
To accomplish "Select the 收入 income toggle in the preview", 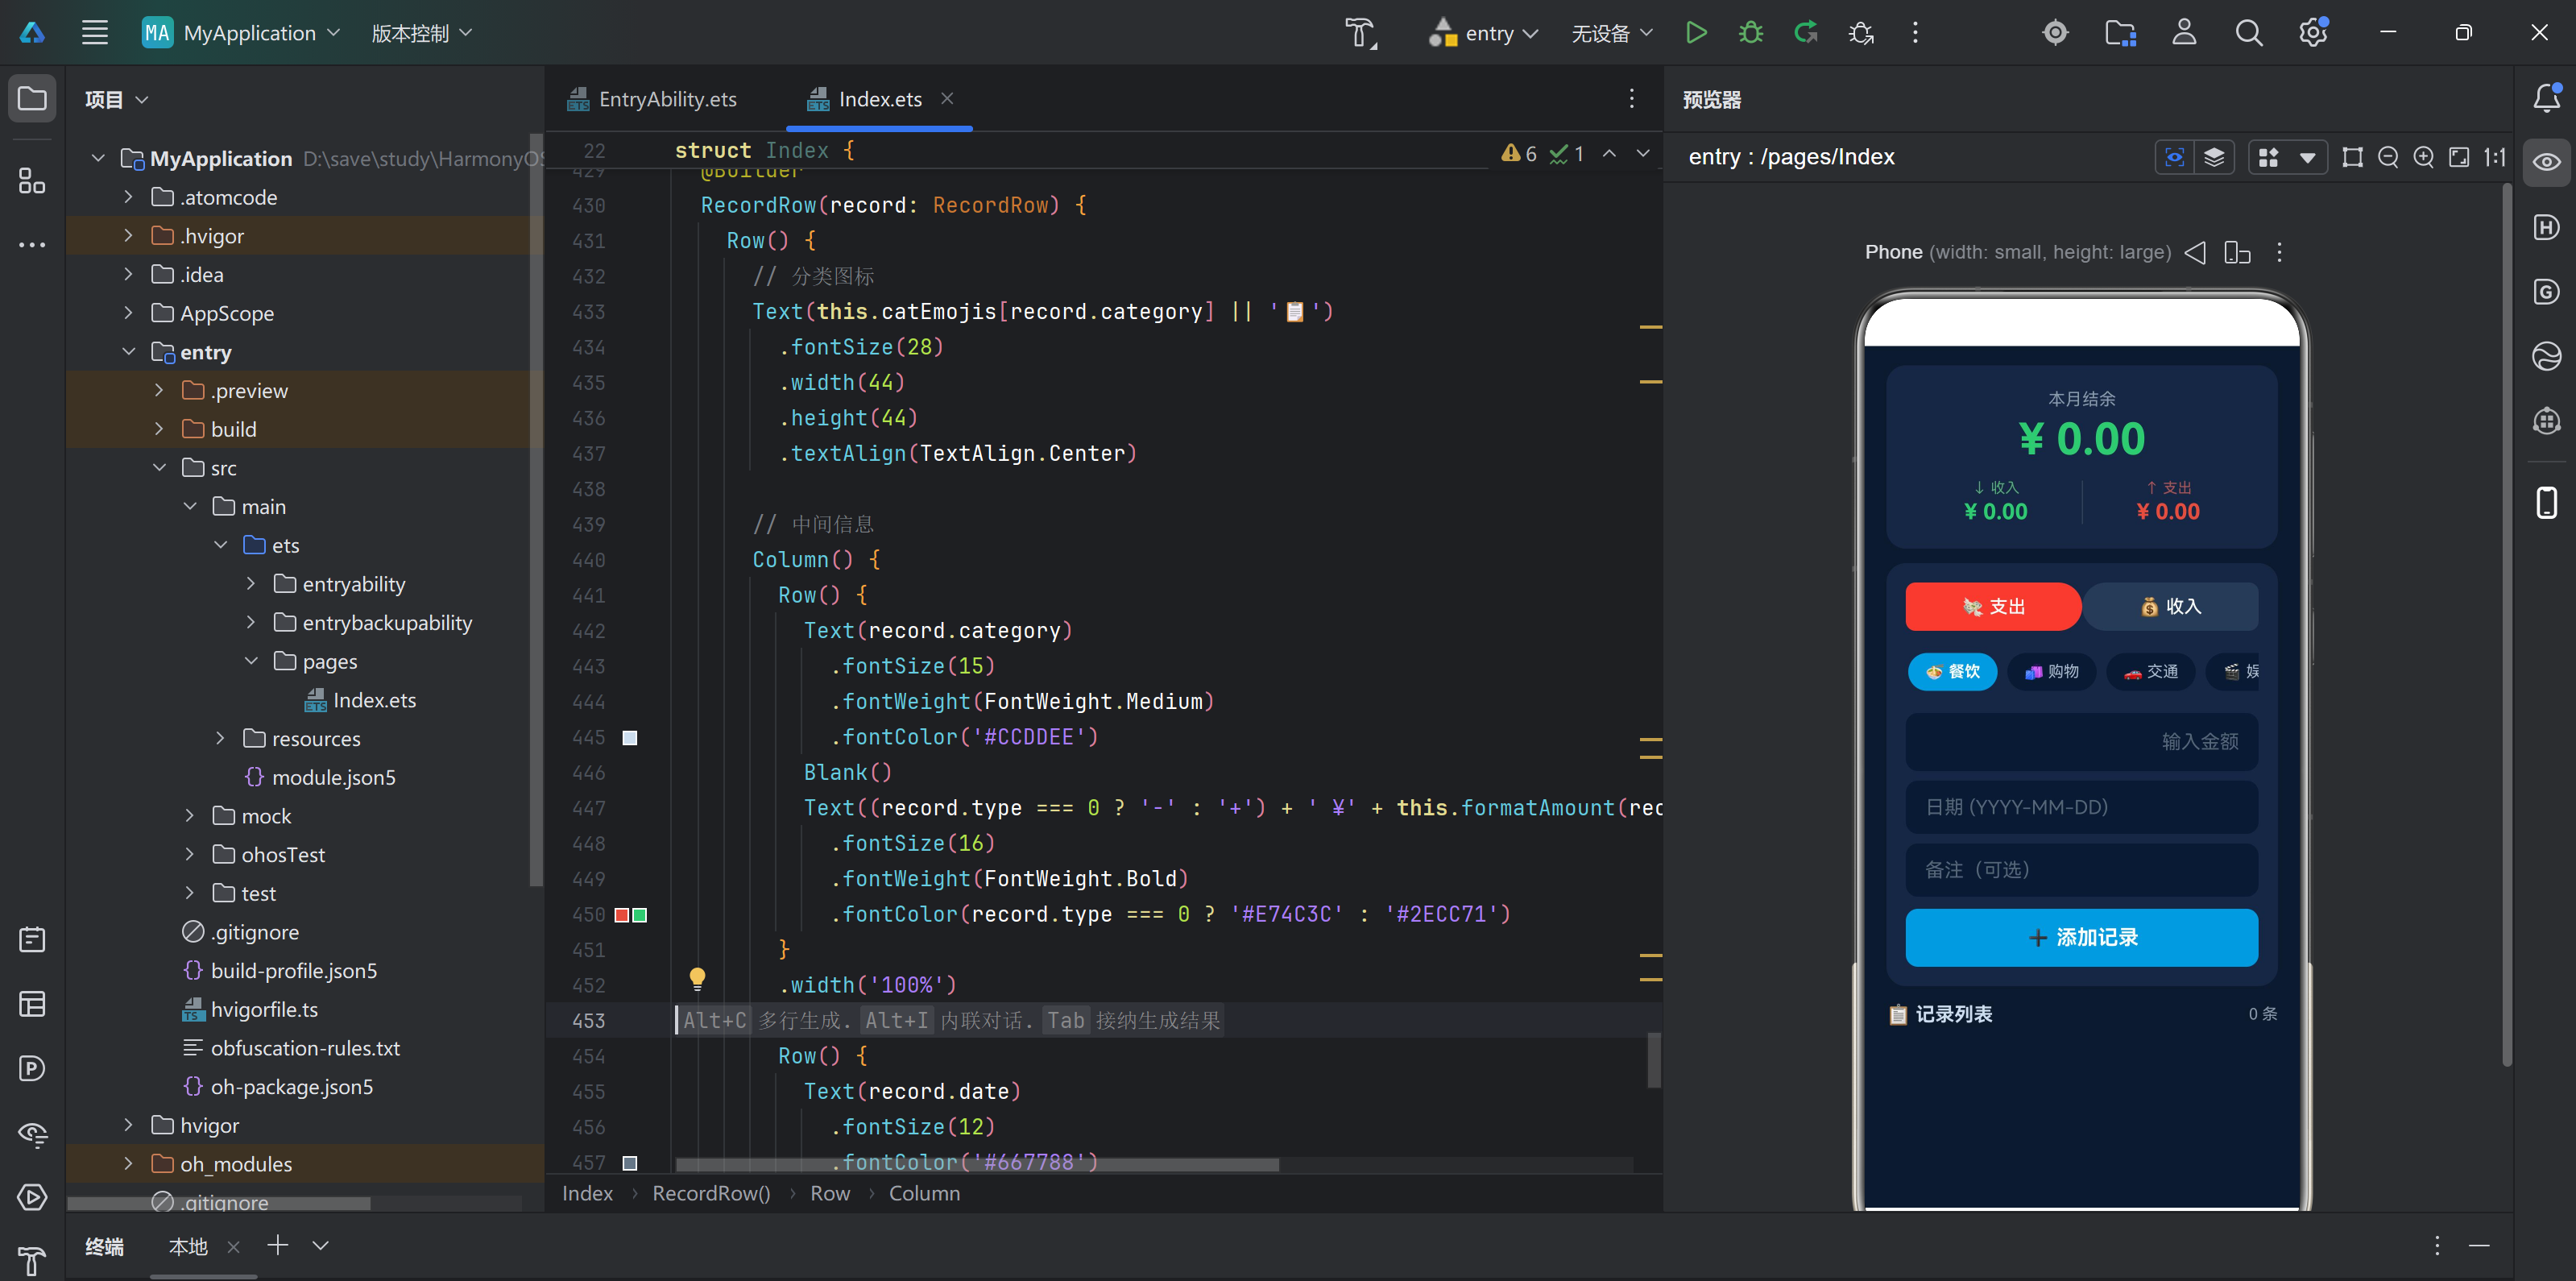I will 2170,606.
